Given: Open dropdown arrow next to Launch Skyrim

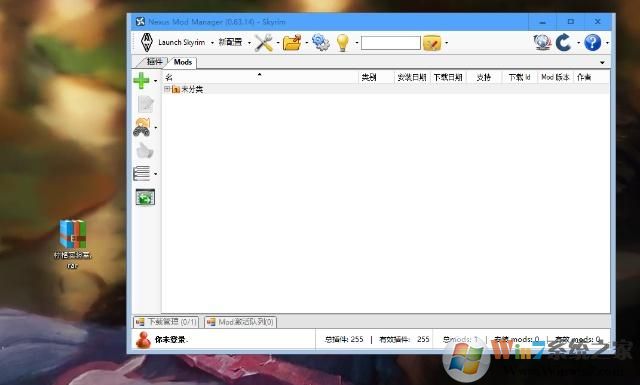Looking at the screenshot, I should (212, 43).
